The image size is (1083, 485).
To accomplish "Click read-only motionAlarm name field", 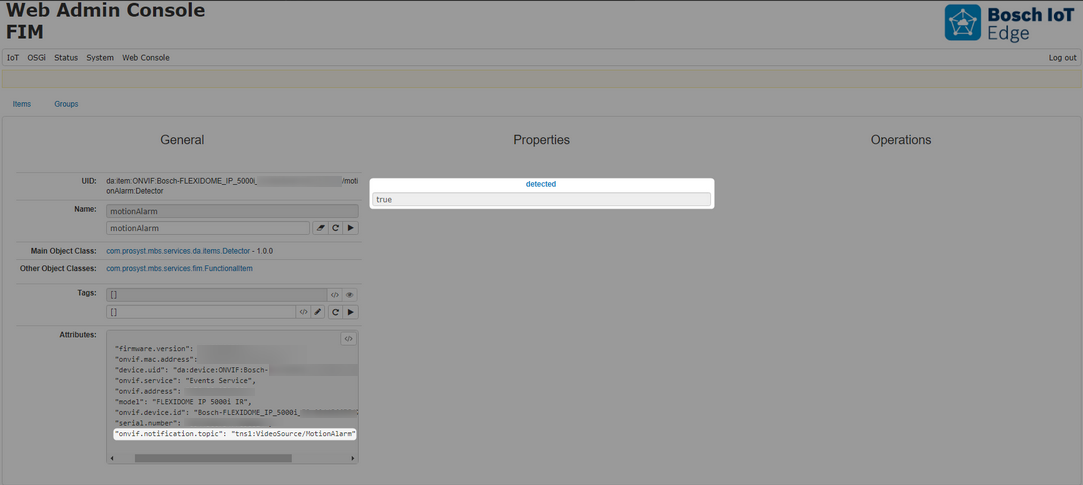I will click(232, 211).
